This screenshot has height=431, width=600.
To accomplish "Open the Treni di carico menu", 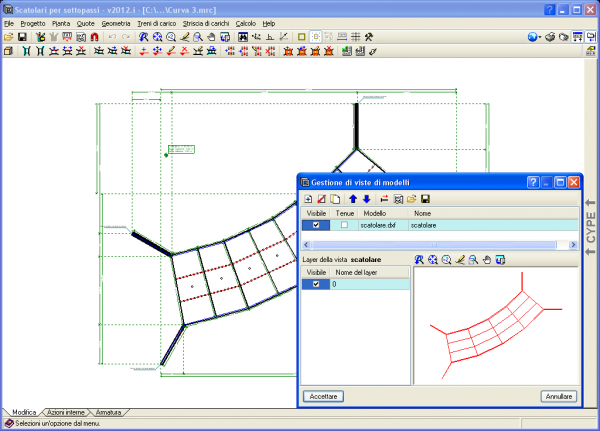I will pyautogui.click(x=157, y=24).
